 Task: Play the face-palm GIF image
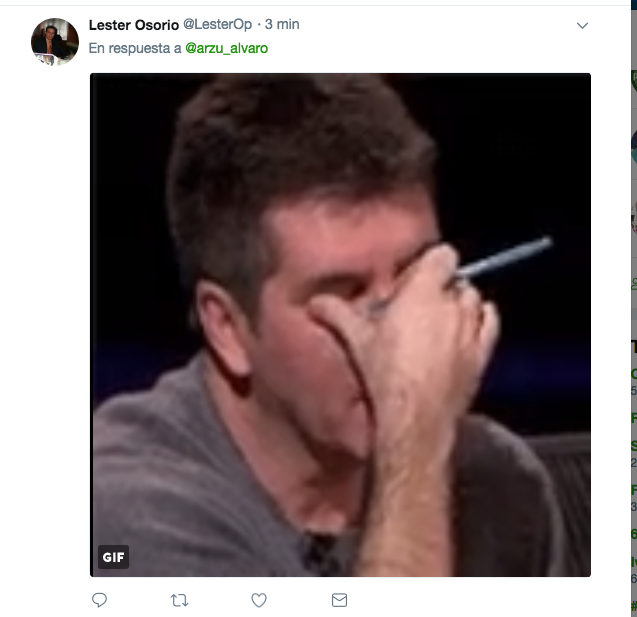340,325
